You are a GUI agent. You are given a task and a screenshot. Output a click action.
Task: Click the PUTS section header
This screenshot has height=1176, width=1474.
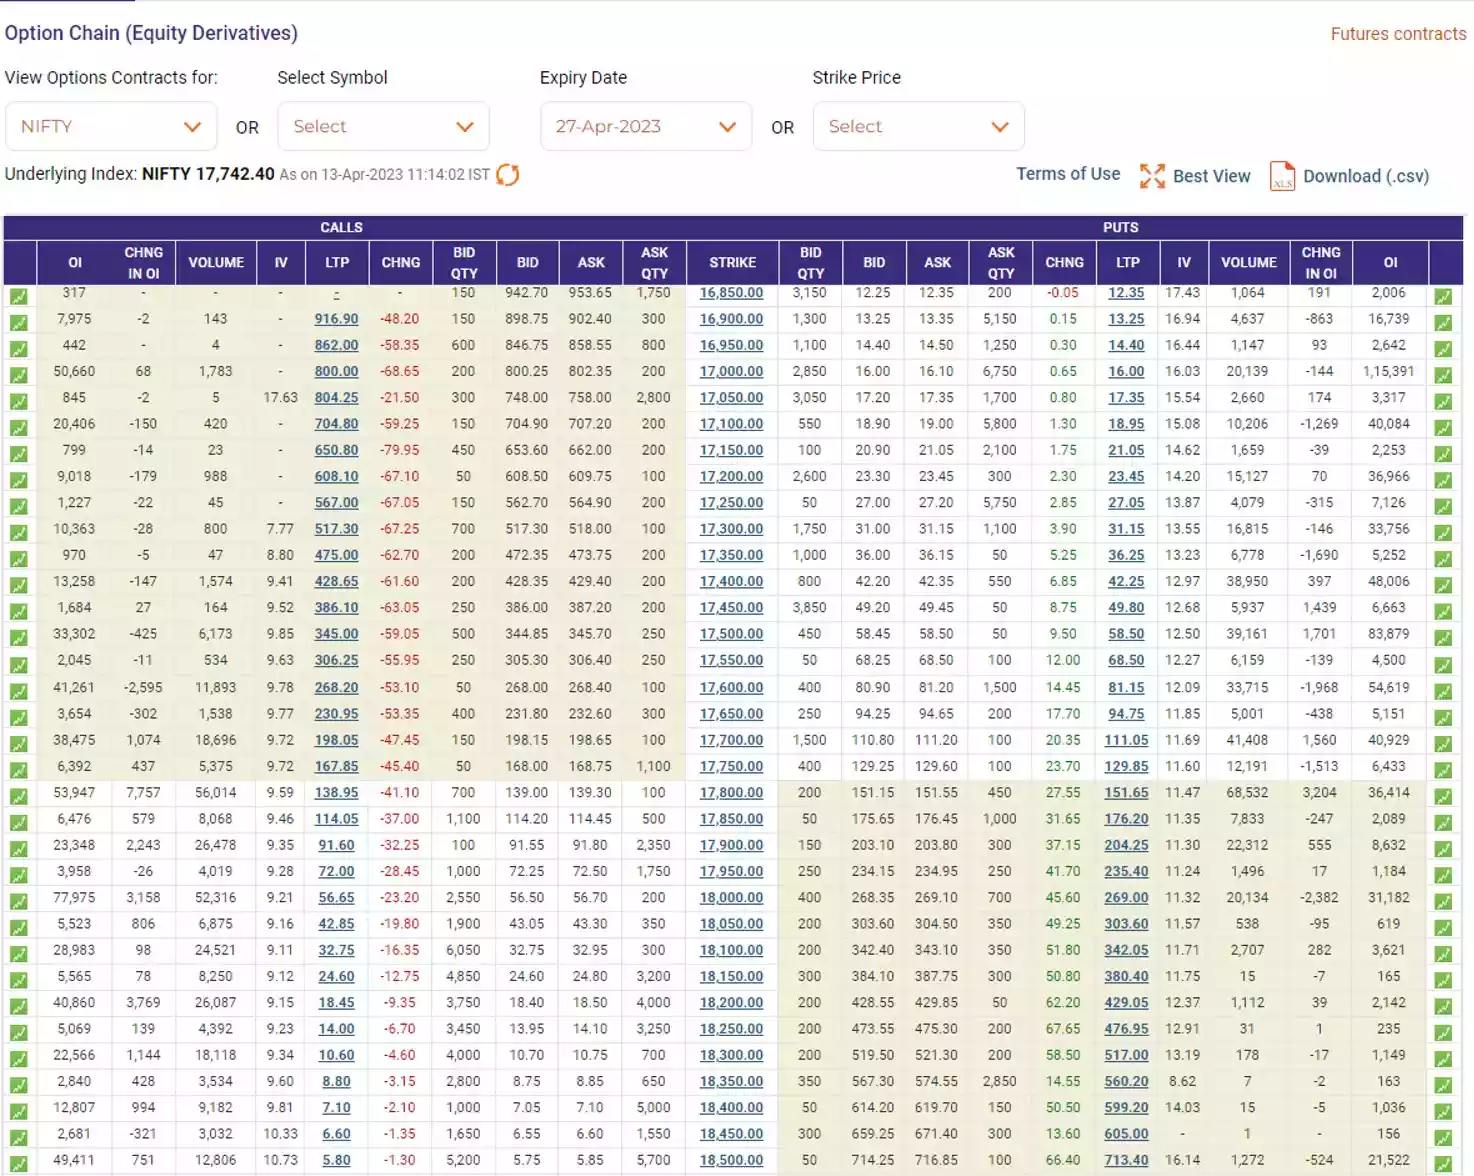tap(1121, 228)
